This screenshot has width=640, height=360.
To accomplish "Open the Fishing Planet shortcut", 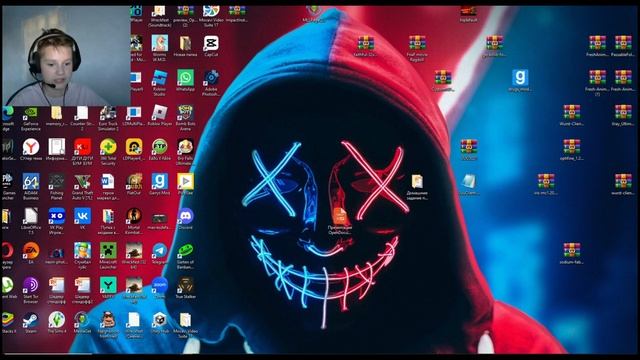I will pos(57,182).
